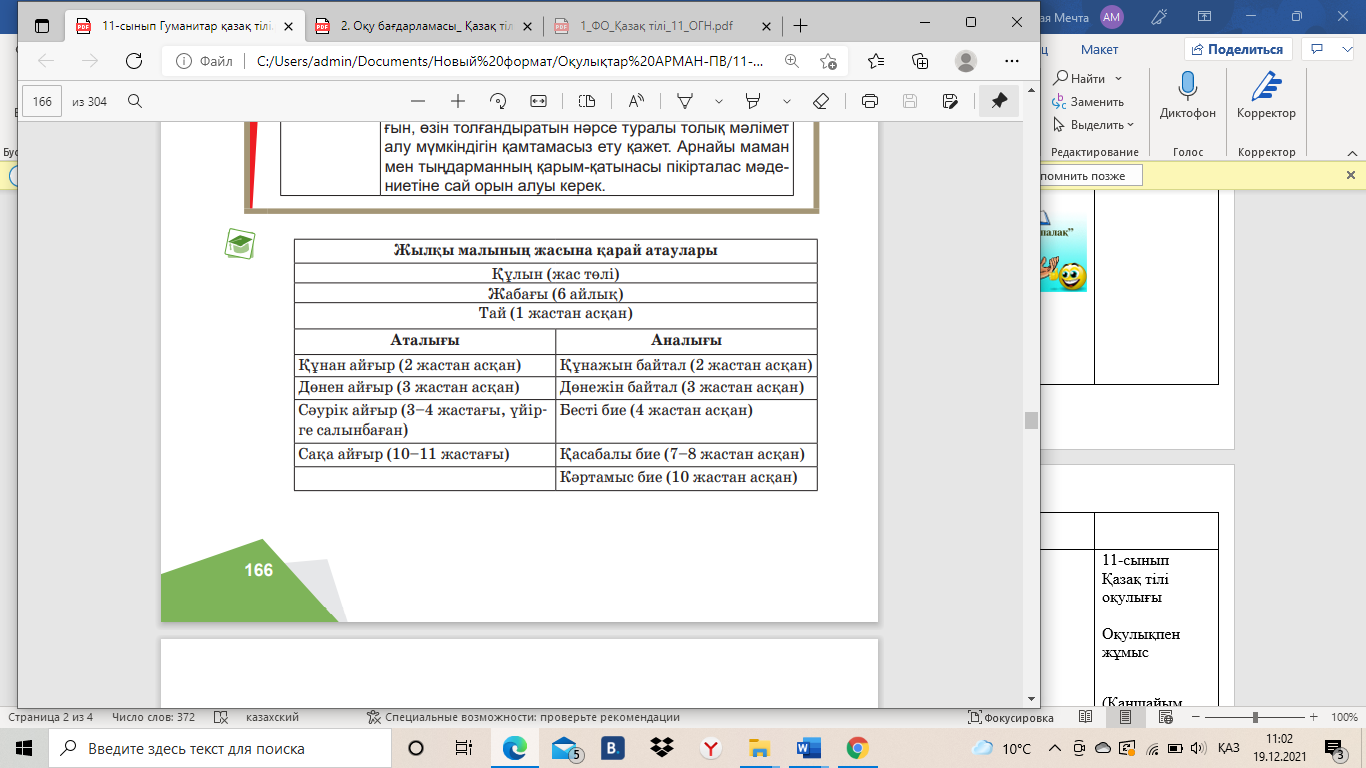Click Заменить in Word's editing group
This screenshot has width=1366, height=768.
1088,102
